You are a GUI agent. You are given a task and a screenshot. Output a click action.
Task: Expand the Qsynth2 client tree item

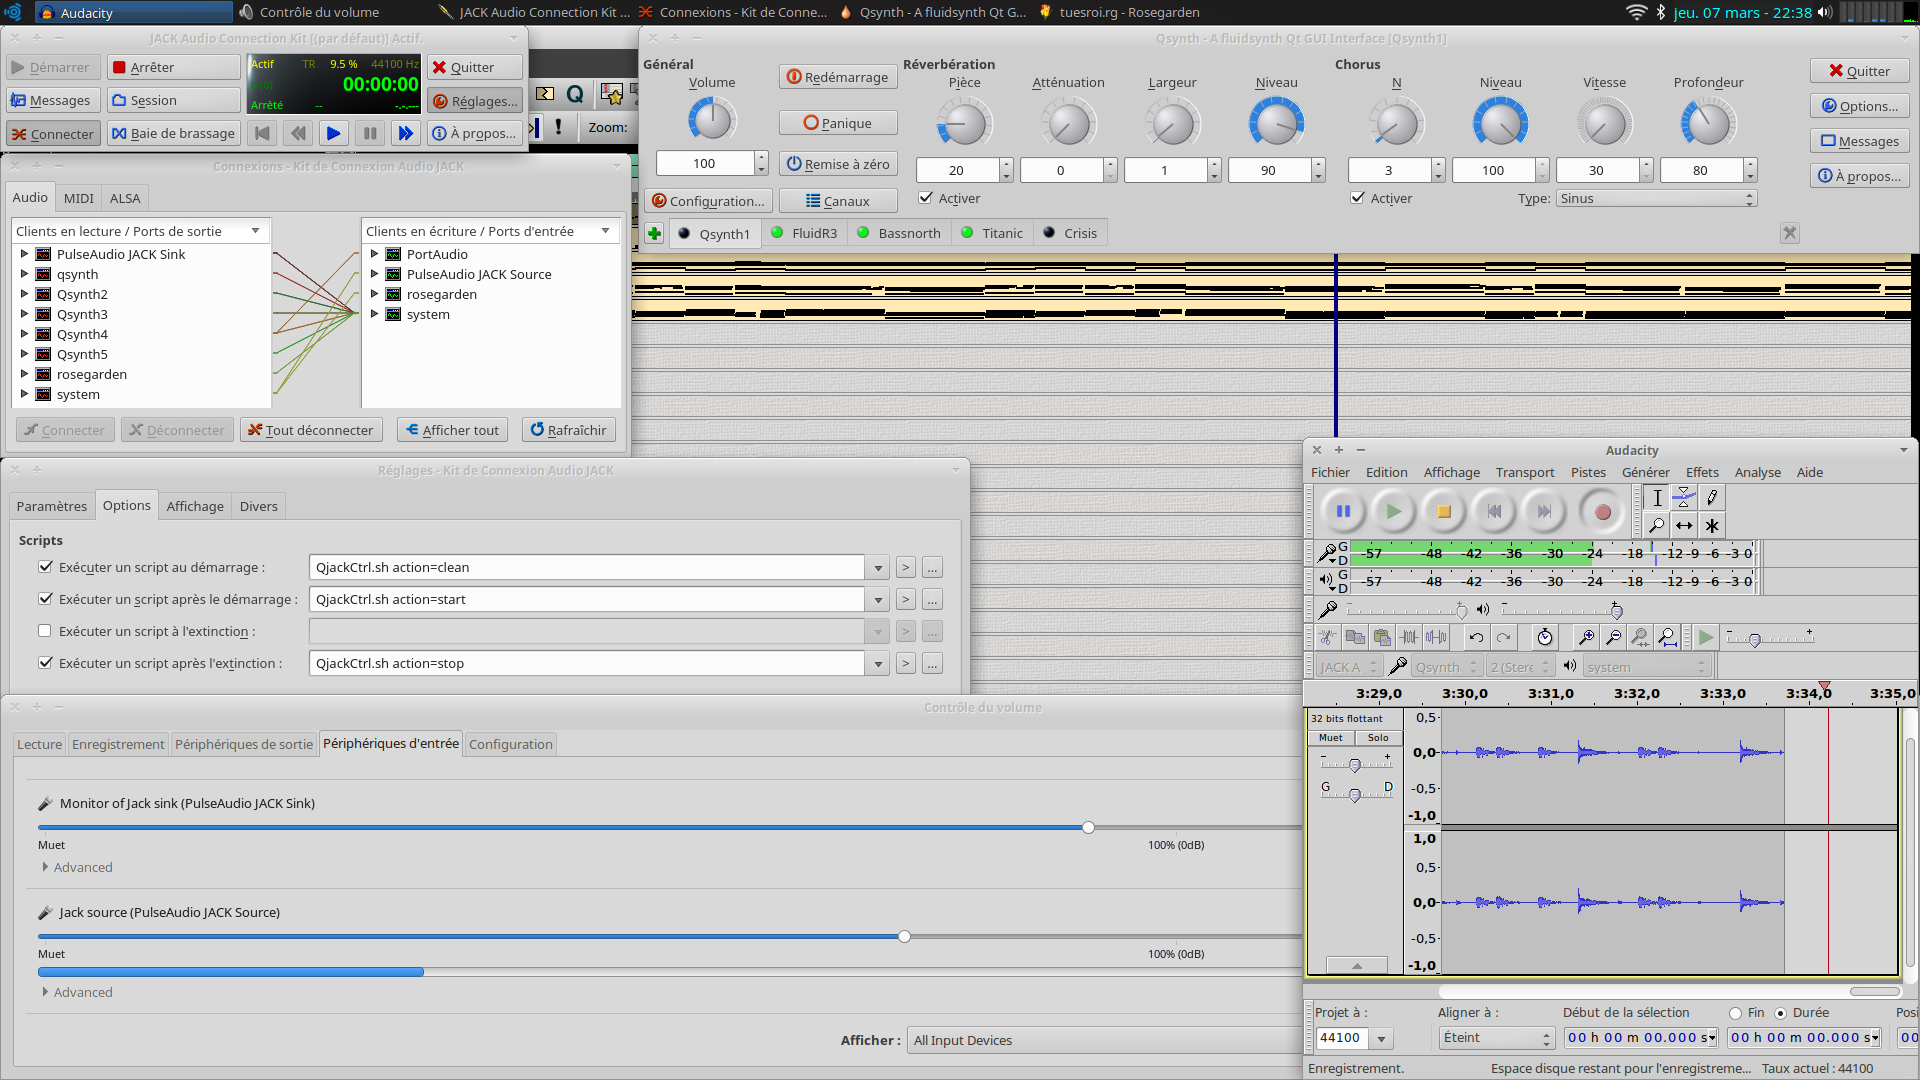click(24, 294)
